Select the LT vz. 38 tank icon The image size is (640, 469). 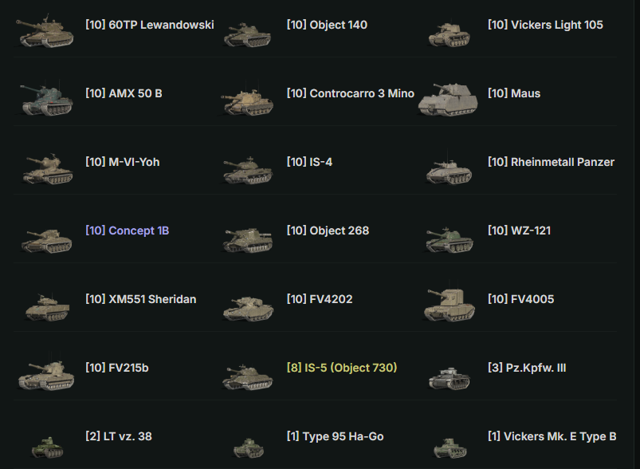(47, 447)
